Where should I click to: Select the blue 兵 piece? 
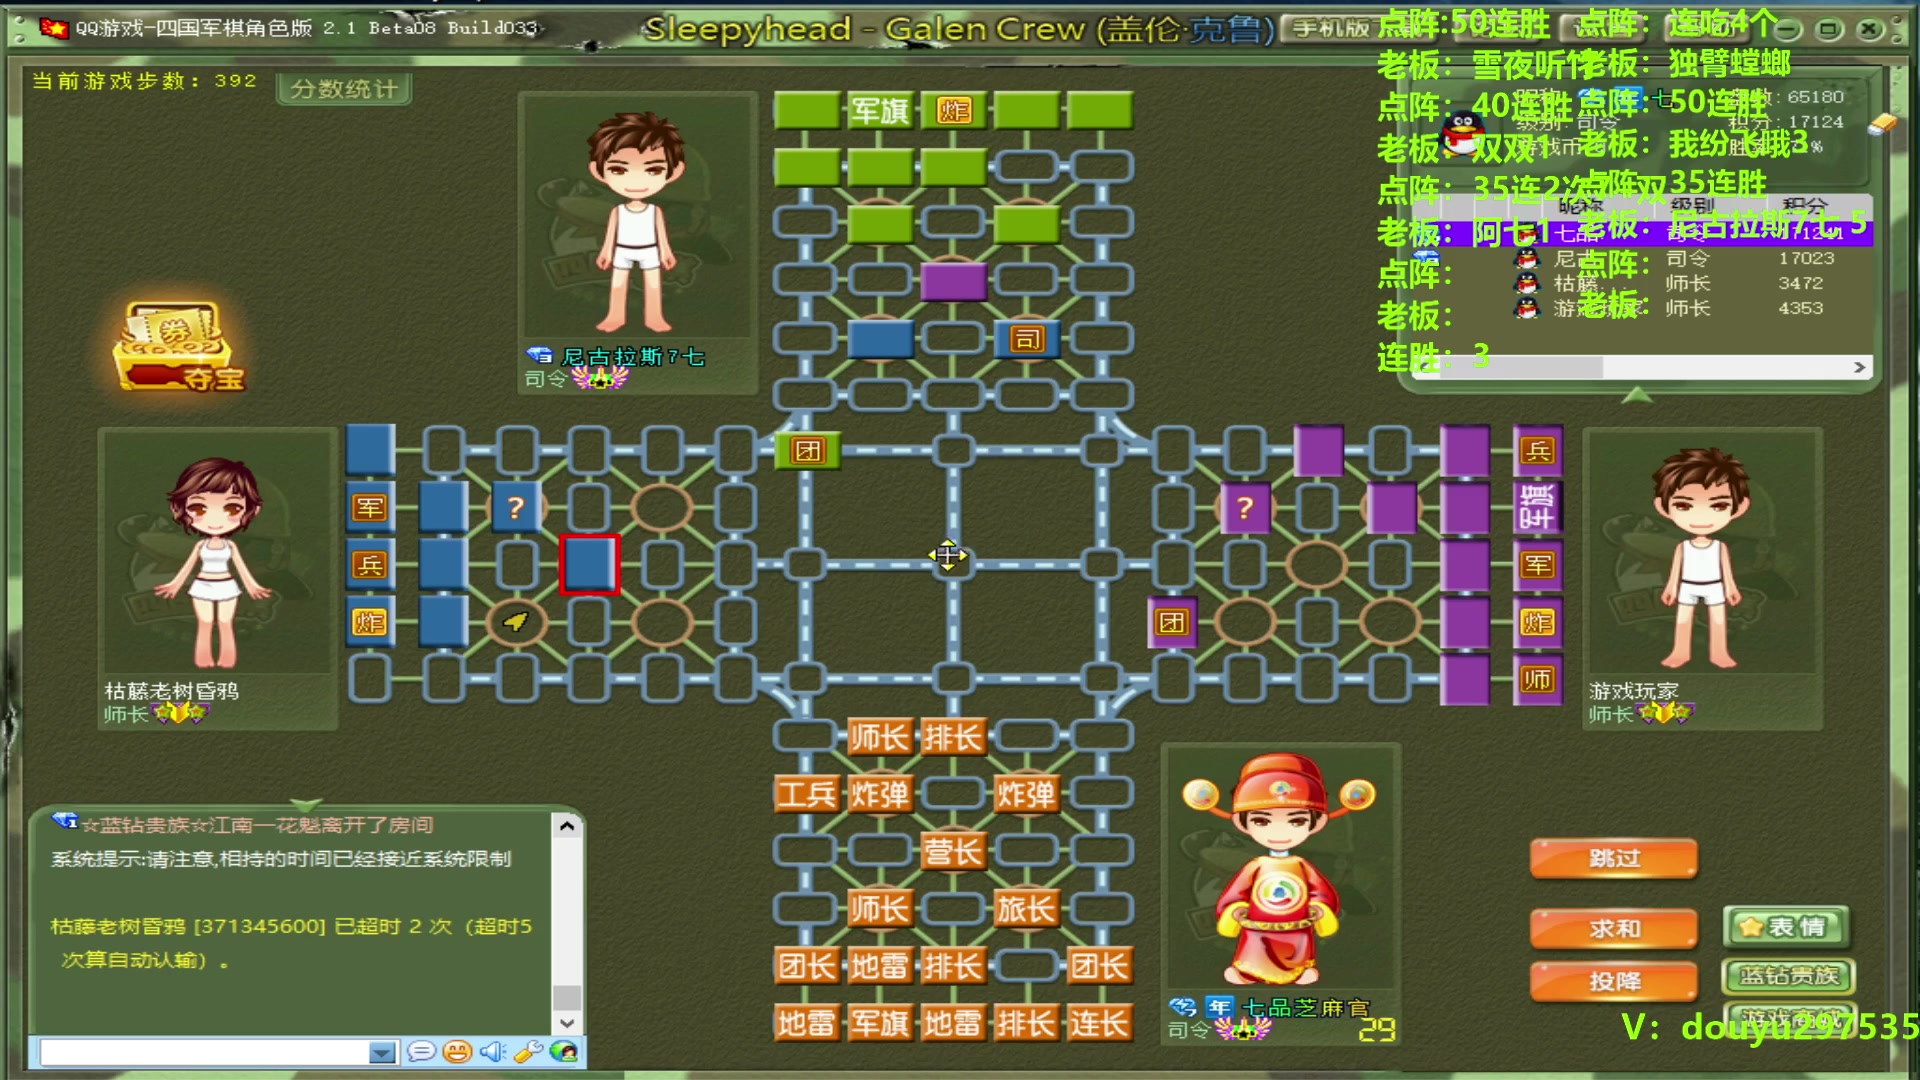370,565
